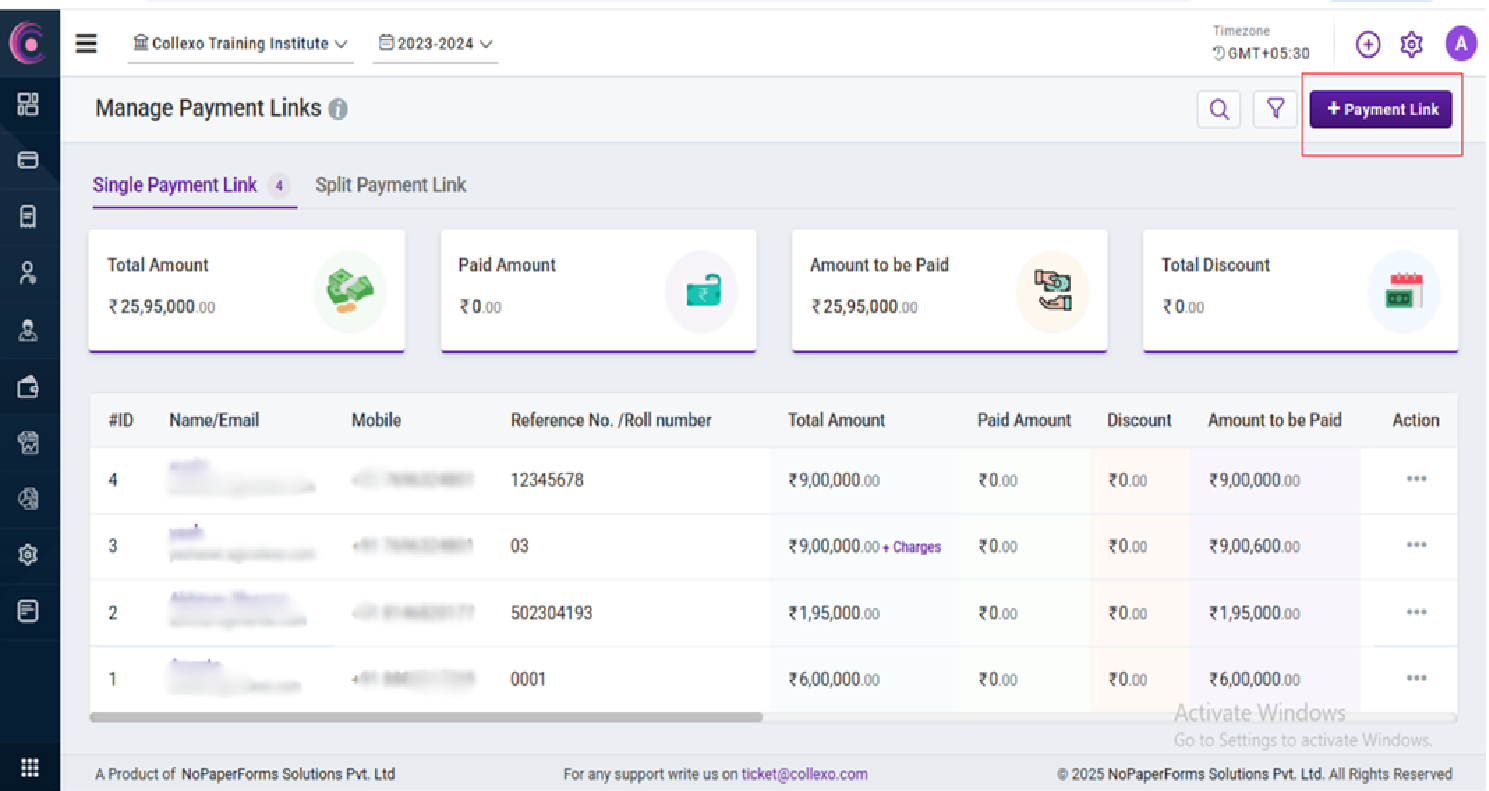Click the filter funnel icon
This screenshot has height=791, width=1489.
(x=1275, y=109)
